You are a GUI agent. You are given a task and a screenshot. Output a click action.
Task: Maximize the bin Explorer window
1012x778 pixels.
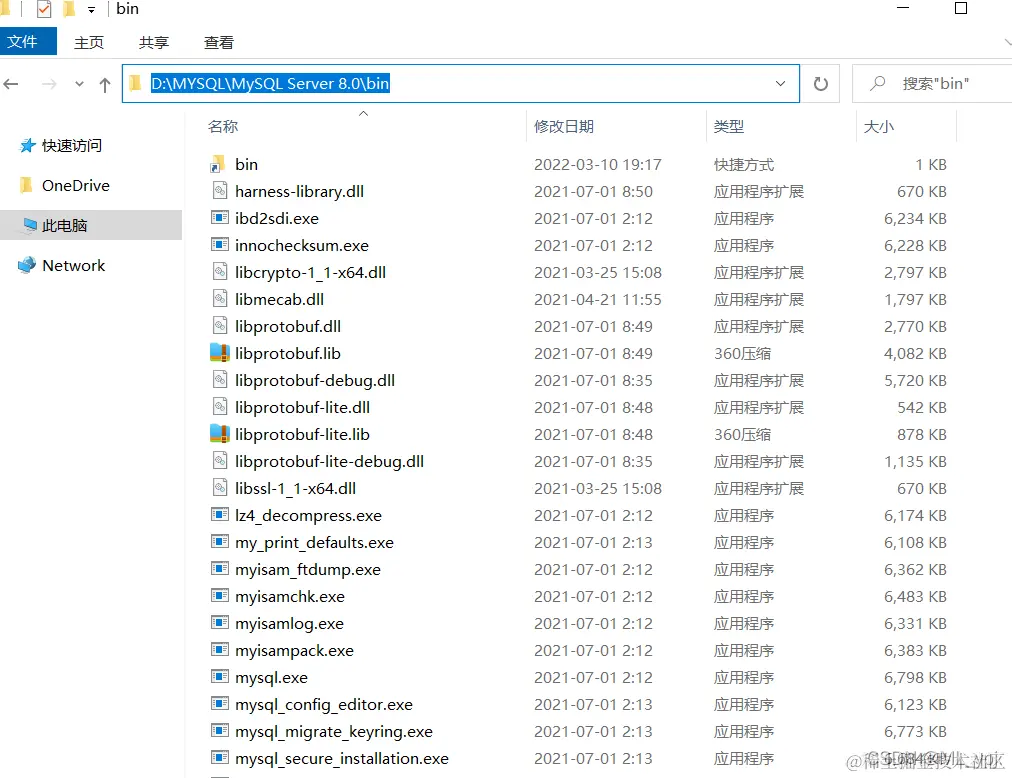click(960, 8)
